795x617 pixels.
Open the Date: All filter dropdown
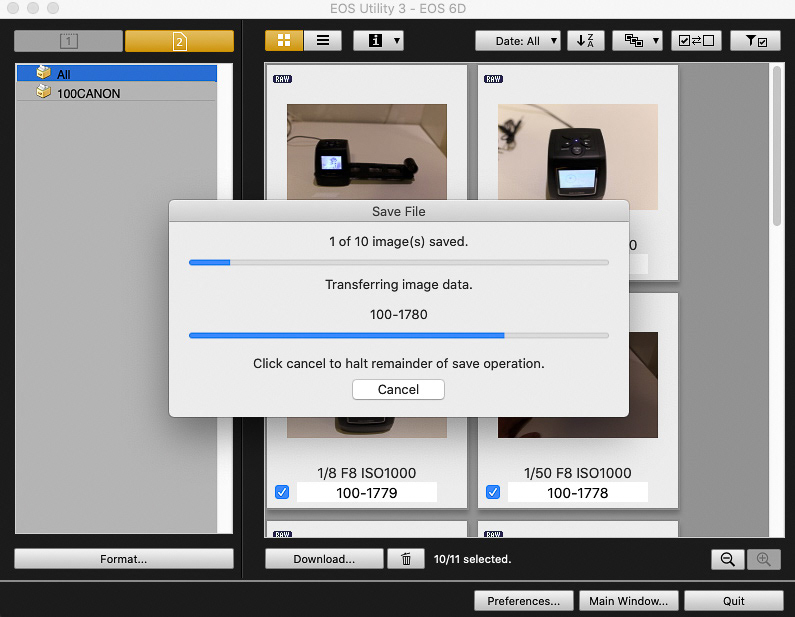[x=518, y=41]
